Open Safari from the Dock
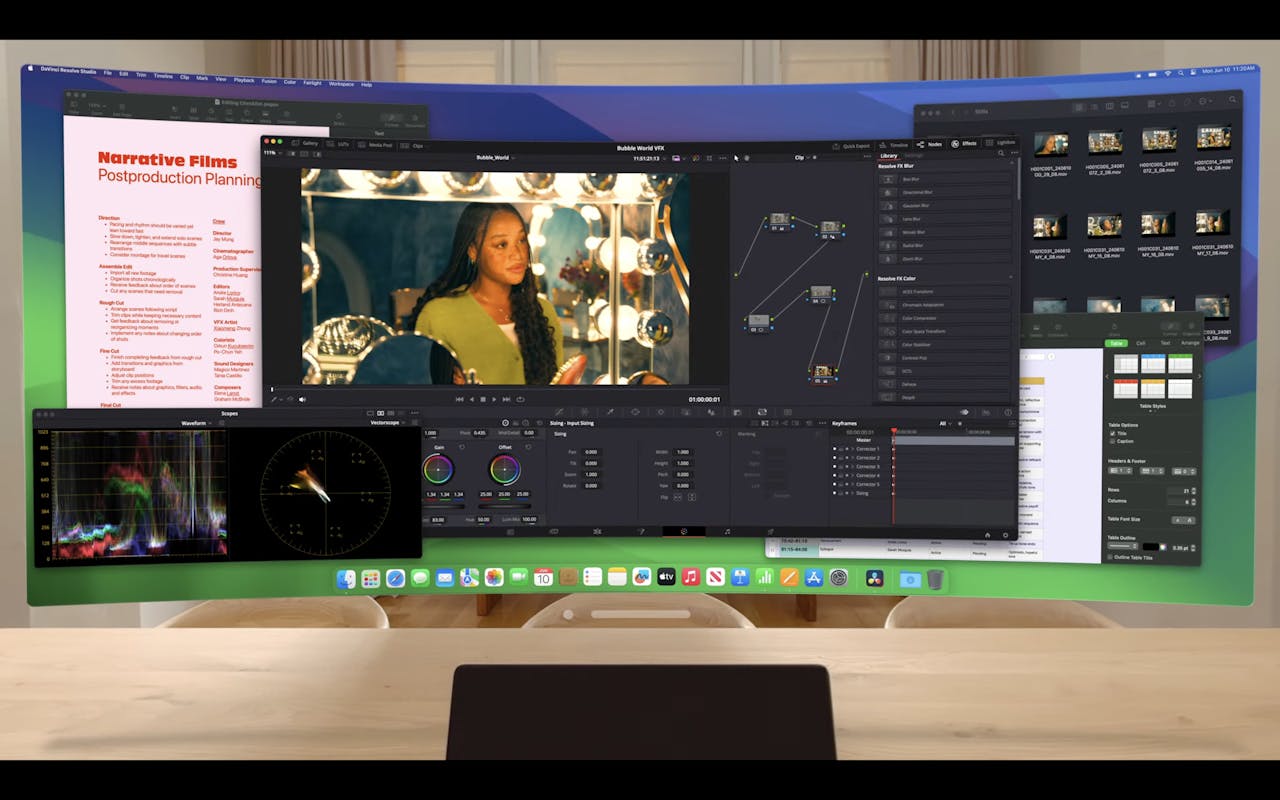Image resolution: width=1280 pixels, height=800 pixels. coord(395,578)
